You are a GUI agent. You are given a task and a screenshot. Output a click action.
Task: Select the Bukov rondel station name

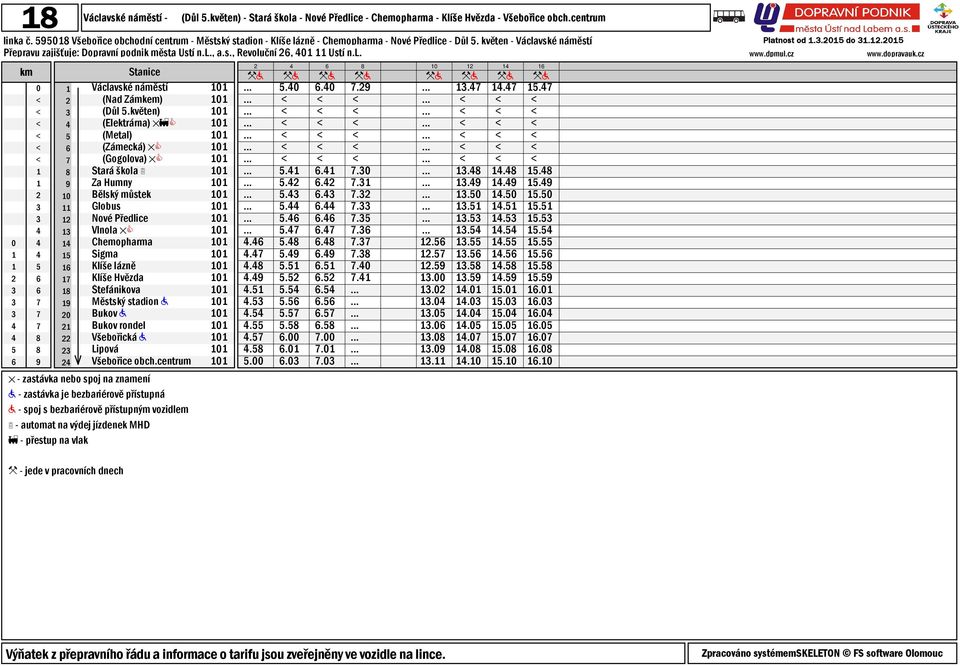coord(119,326)
